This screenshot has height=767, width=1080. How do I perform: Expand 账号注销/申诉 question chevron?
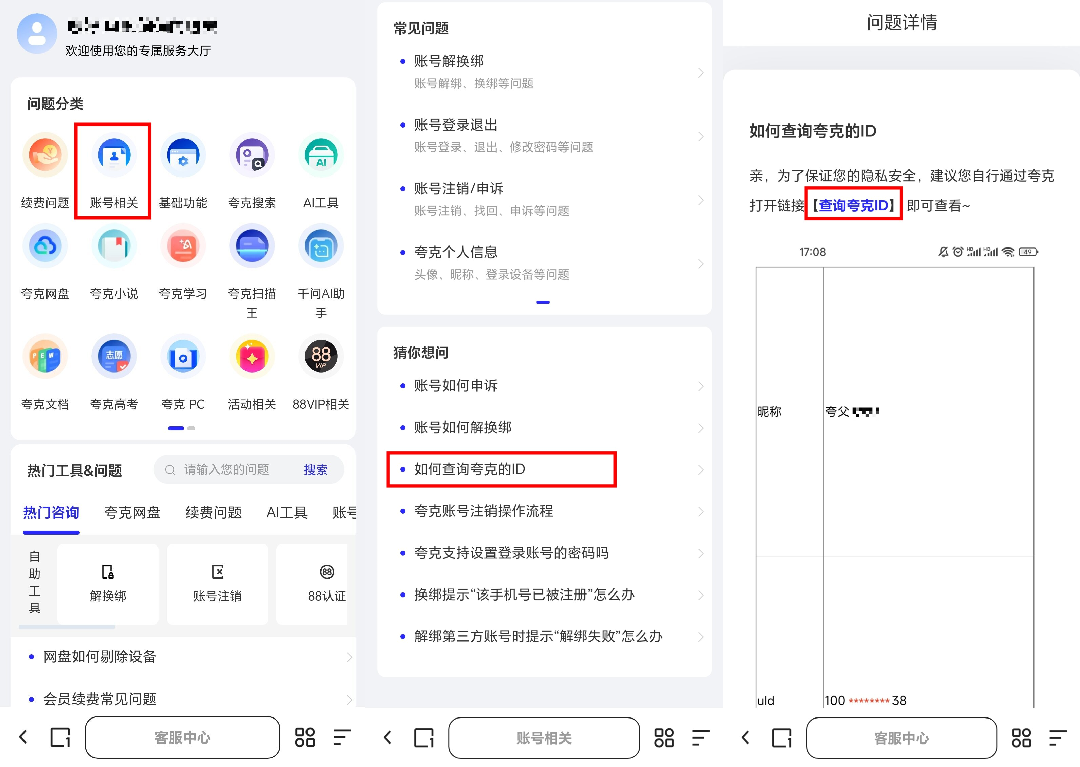coord(700,200)
